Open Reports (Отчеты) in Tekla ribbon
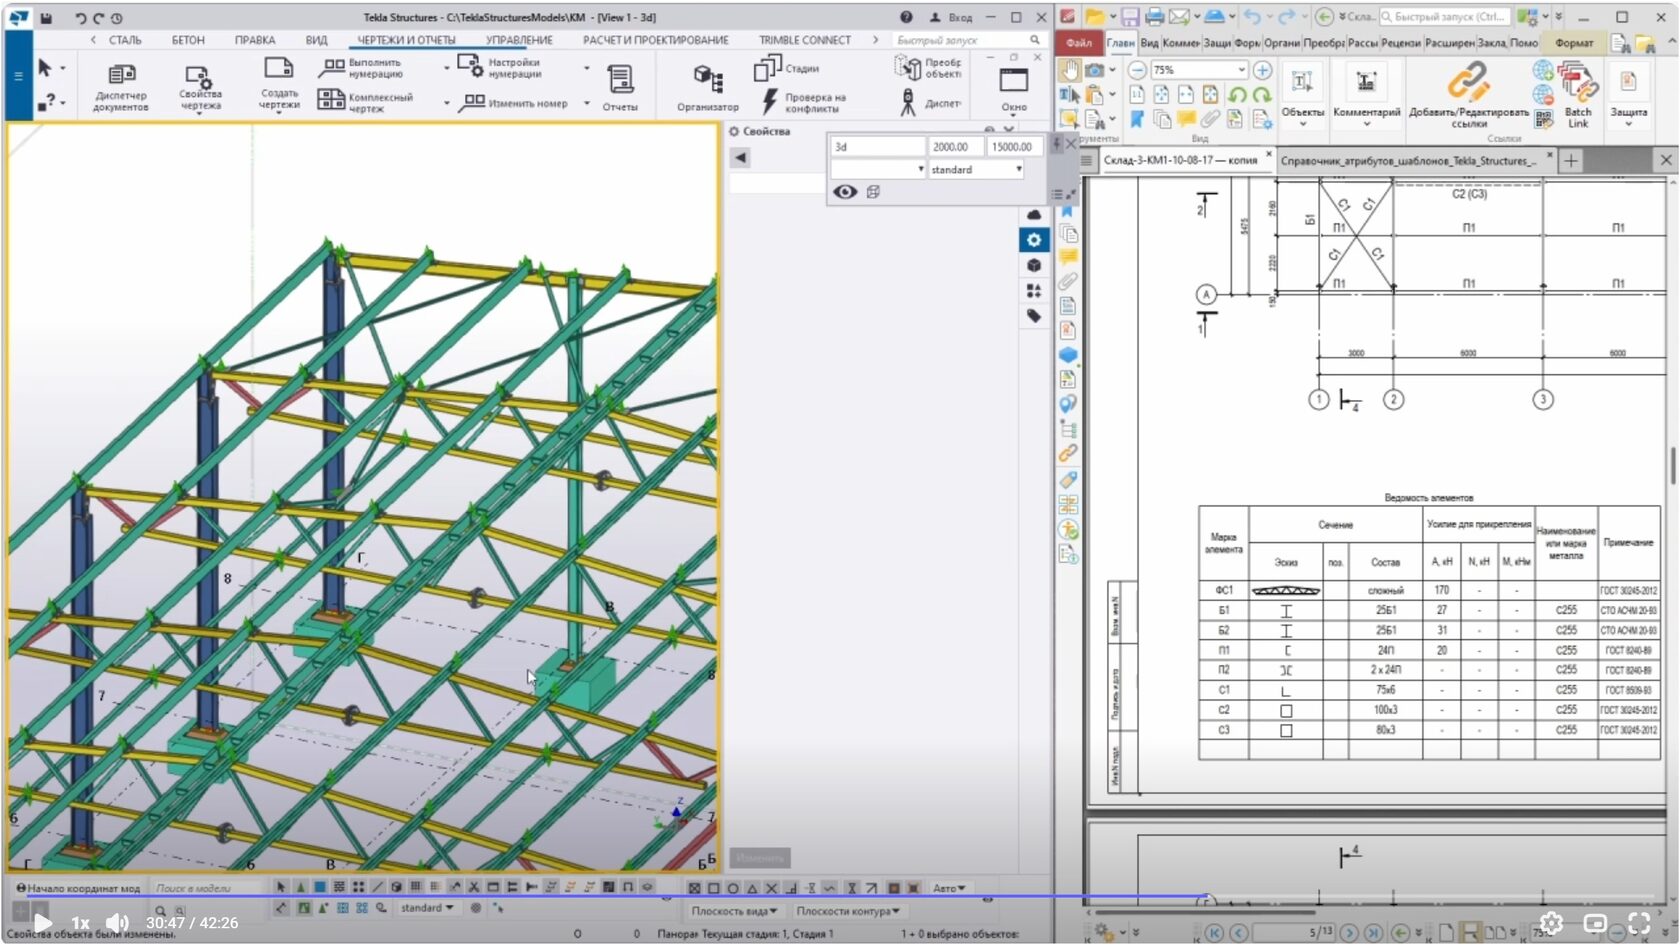The height and width of the screenshot is (945, 1680). coord(620,88)
